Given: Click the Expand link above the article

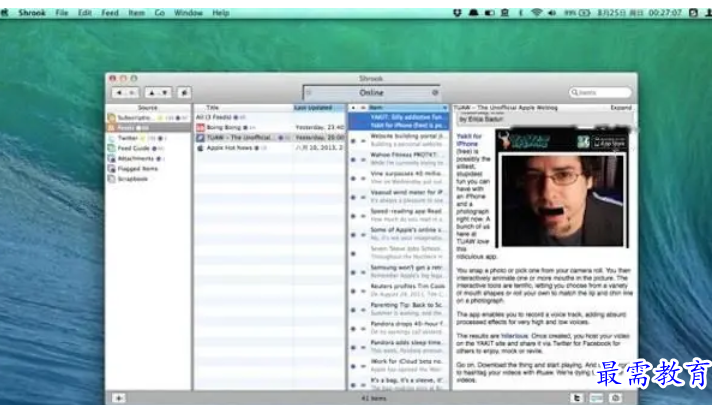Looking at the screenshot, I should point(620,108).
